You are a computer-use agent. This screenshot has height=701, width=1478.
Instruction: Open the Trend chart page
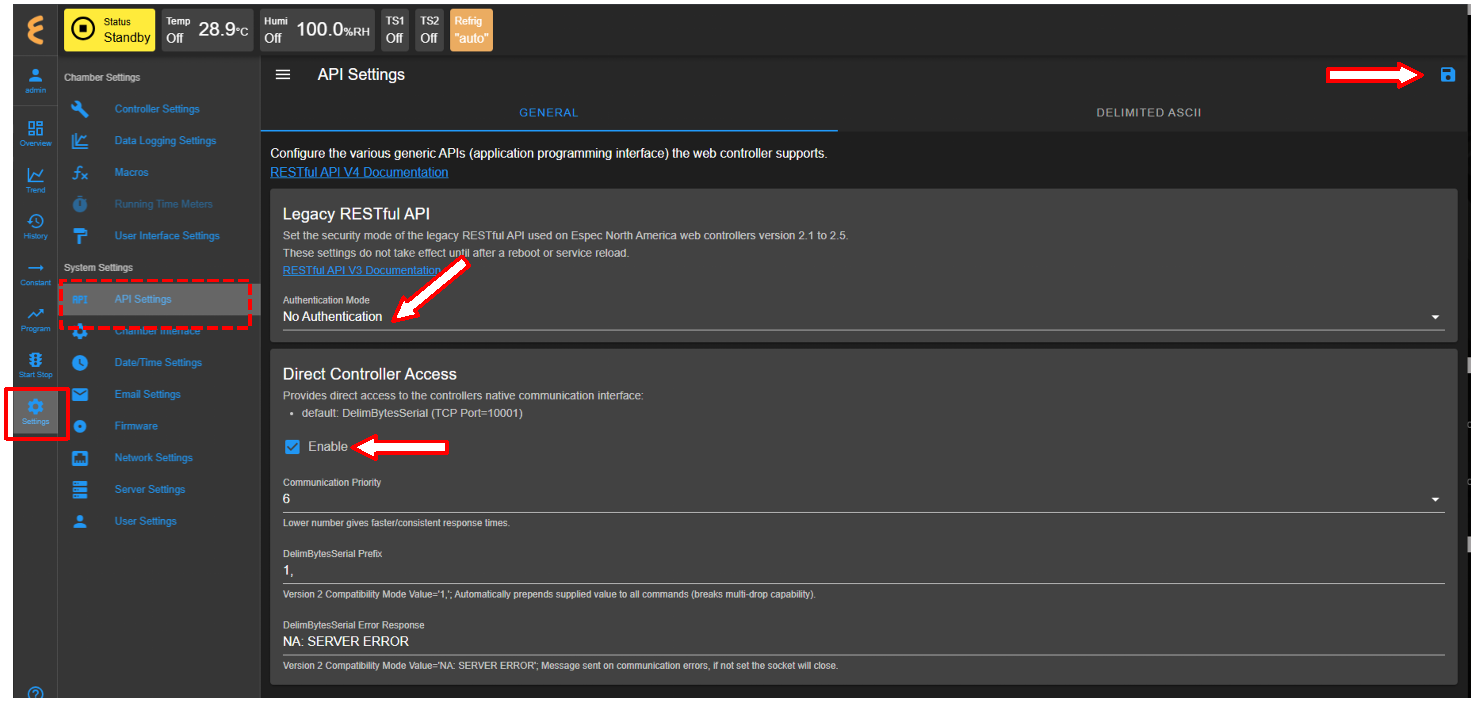pos(35,179)
